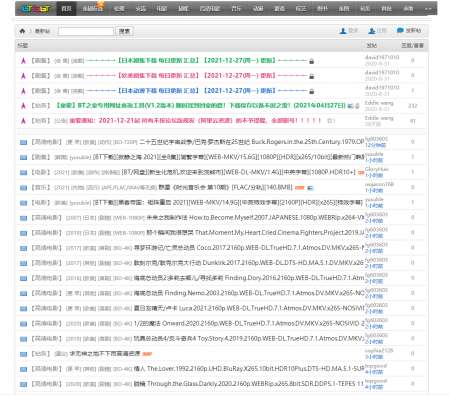Open the highlighted home tab in the navigation bar
450x396 pixels.
click(x=66, y=9)
